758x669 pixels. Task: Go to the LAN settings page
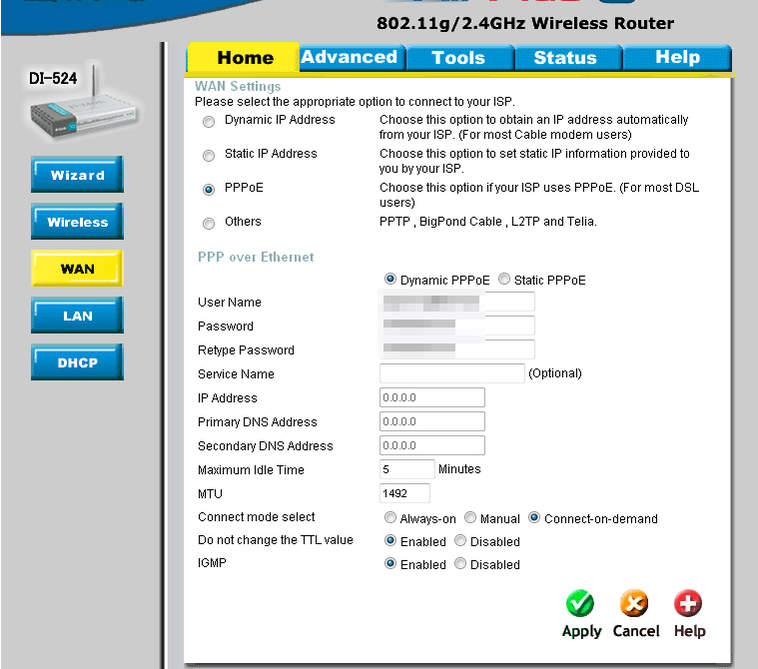77,316
